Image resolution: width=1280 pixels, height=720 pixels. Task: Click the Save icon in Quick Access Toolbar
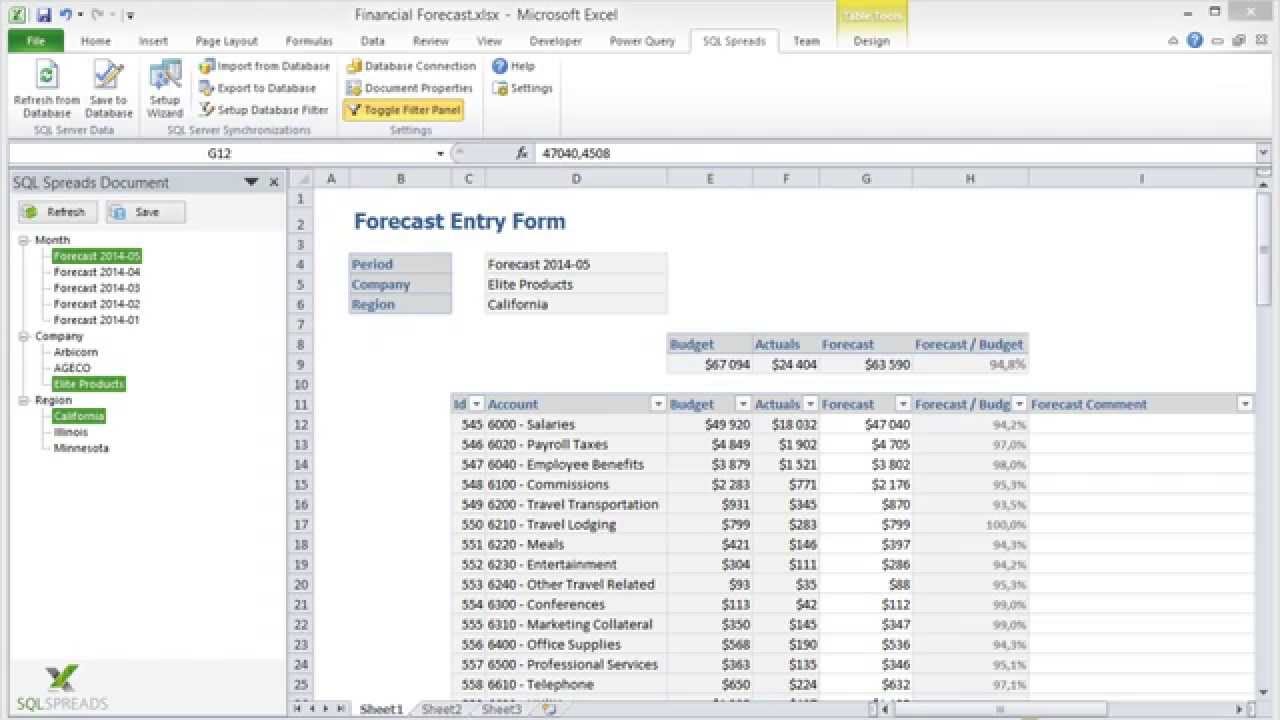[x=43, y=15]
